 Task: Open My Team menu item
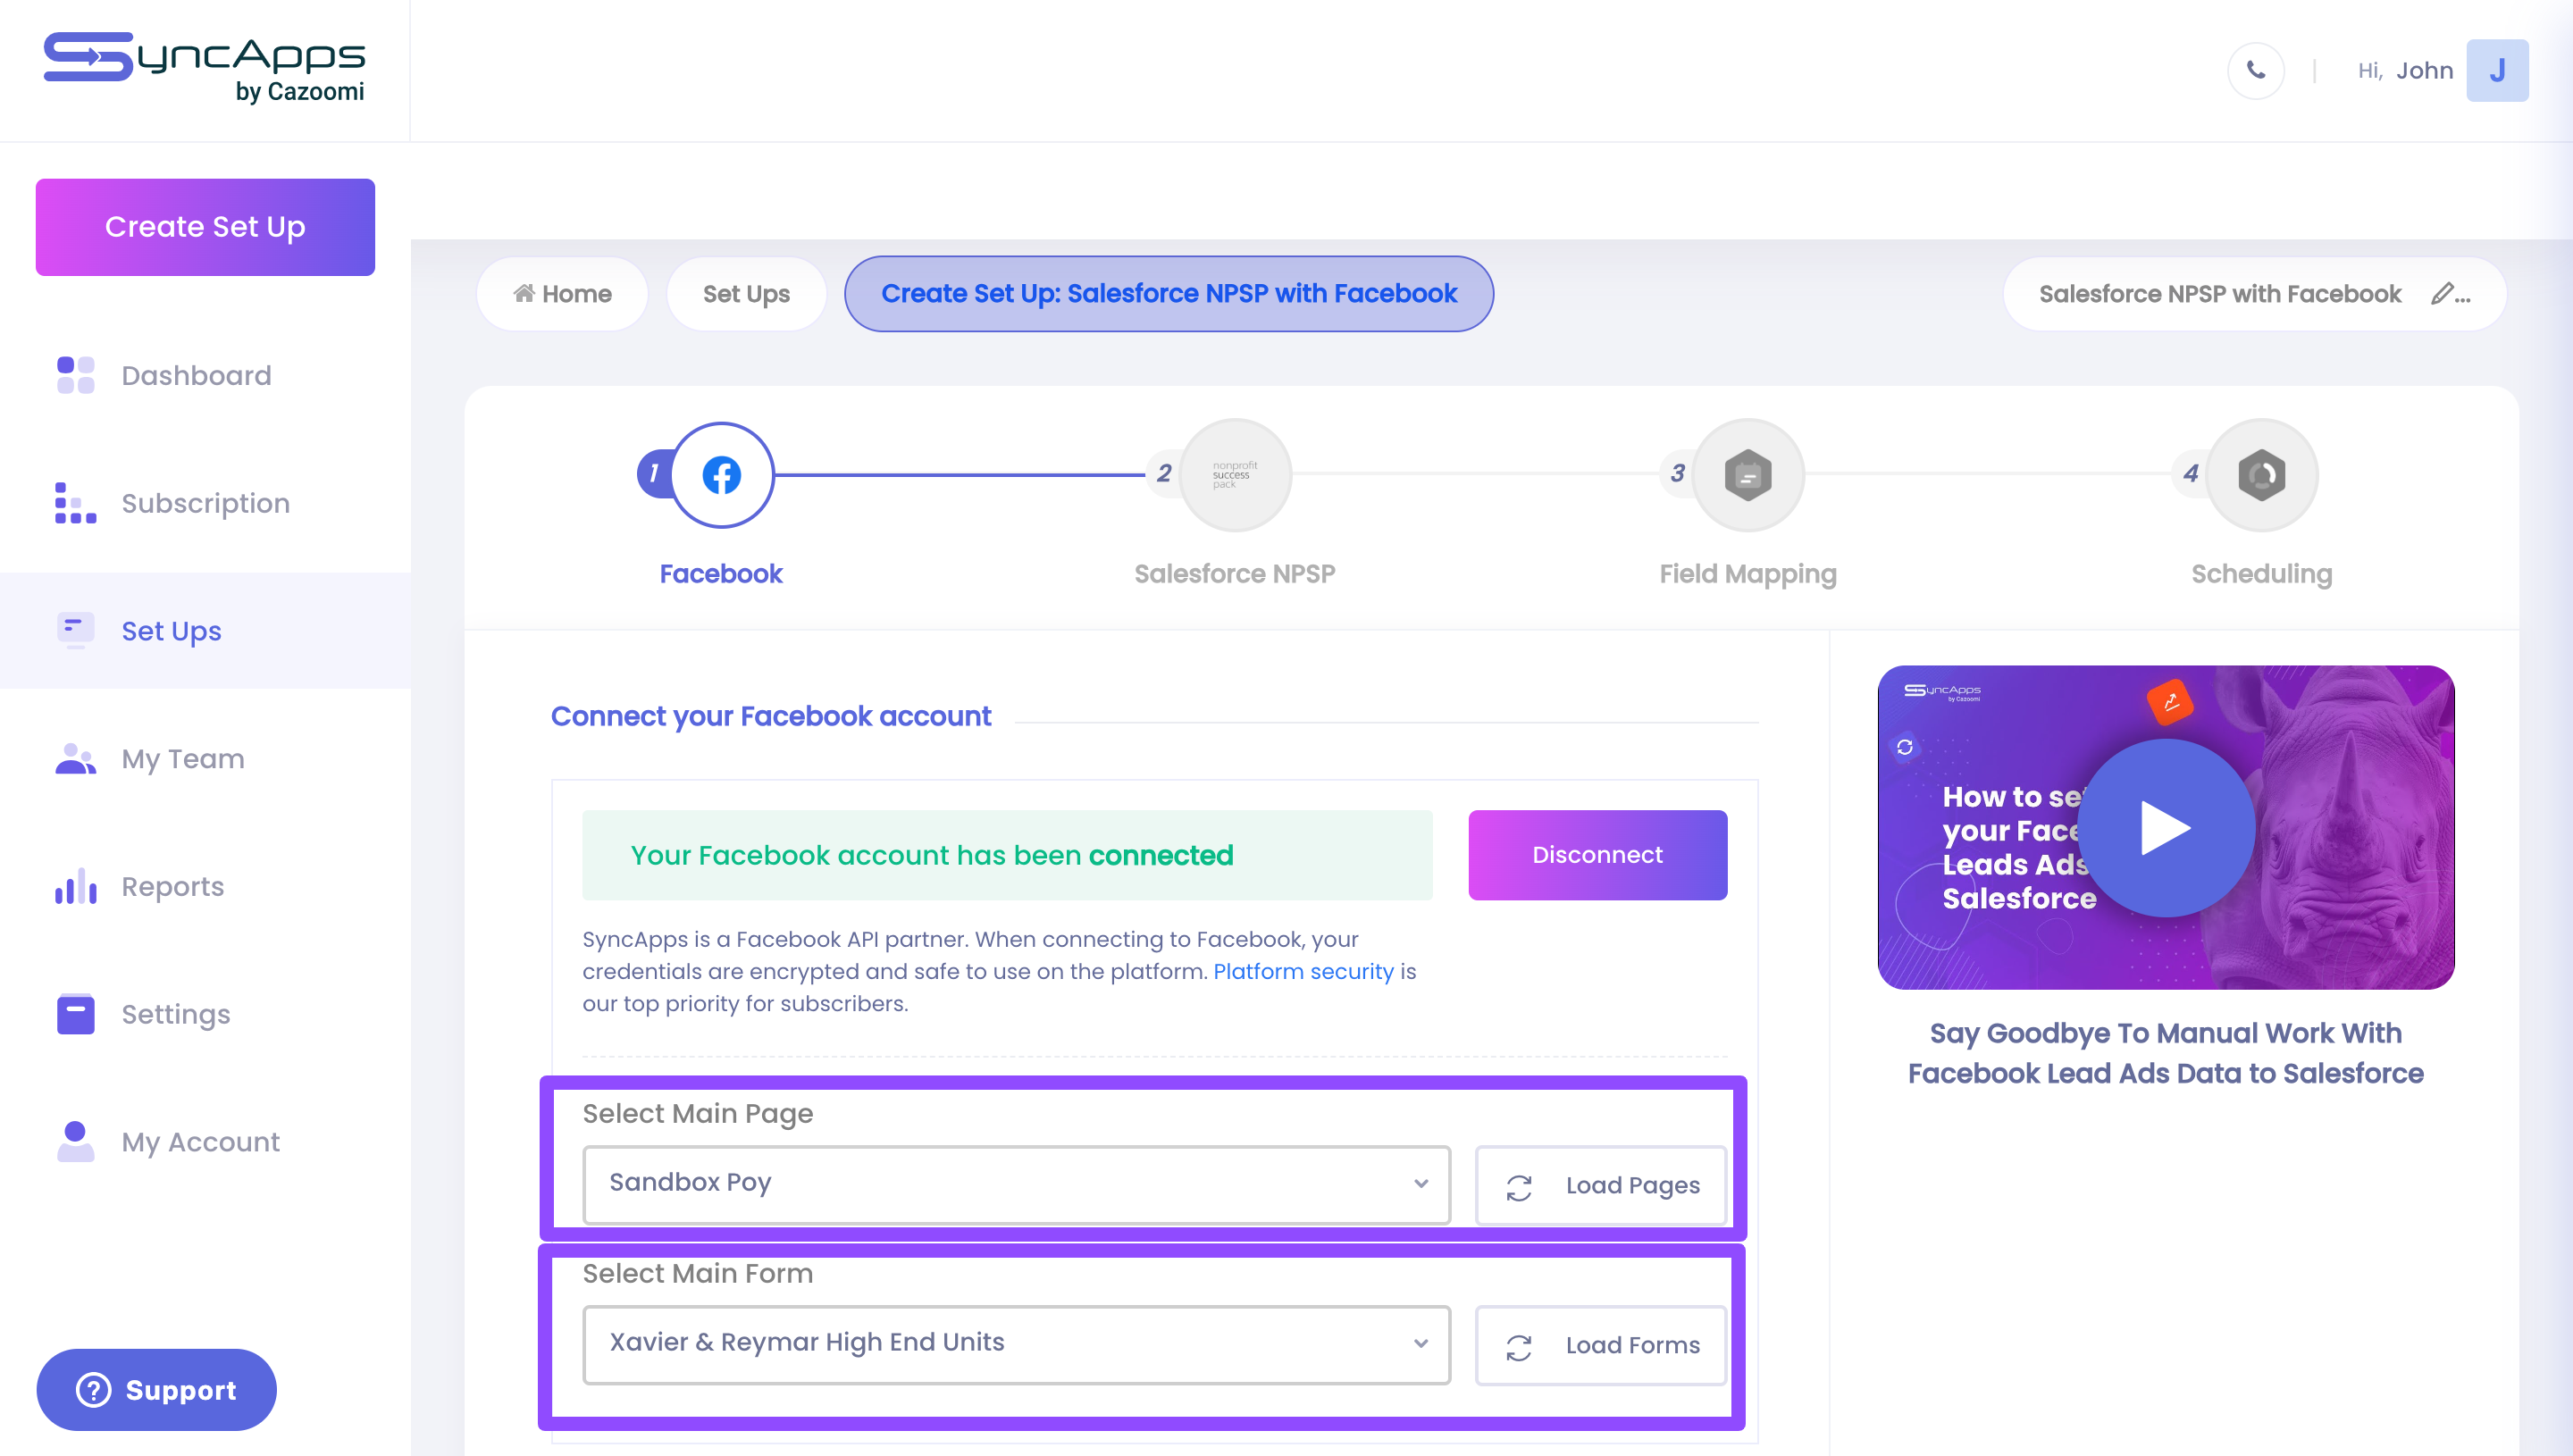[183, 759]
